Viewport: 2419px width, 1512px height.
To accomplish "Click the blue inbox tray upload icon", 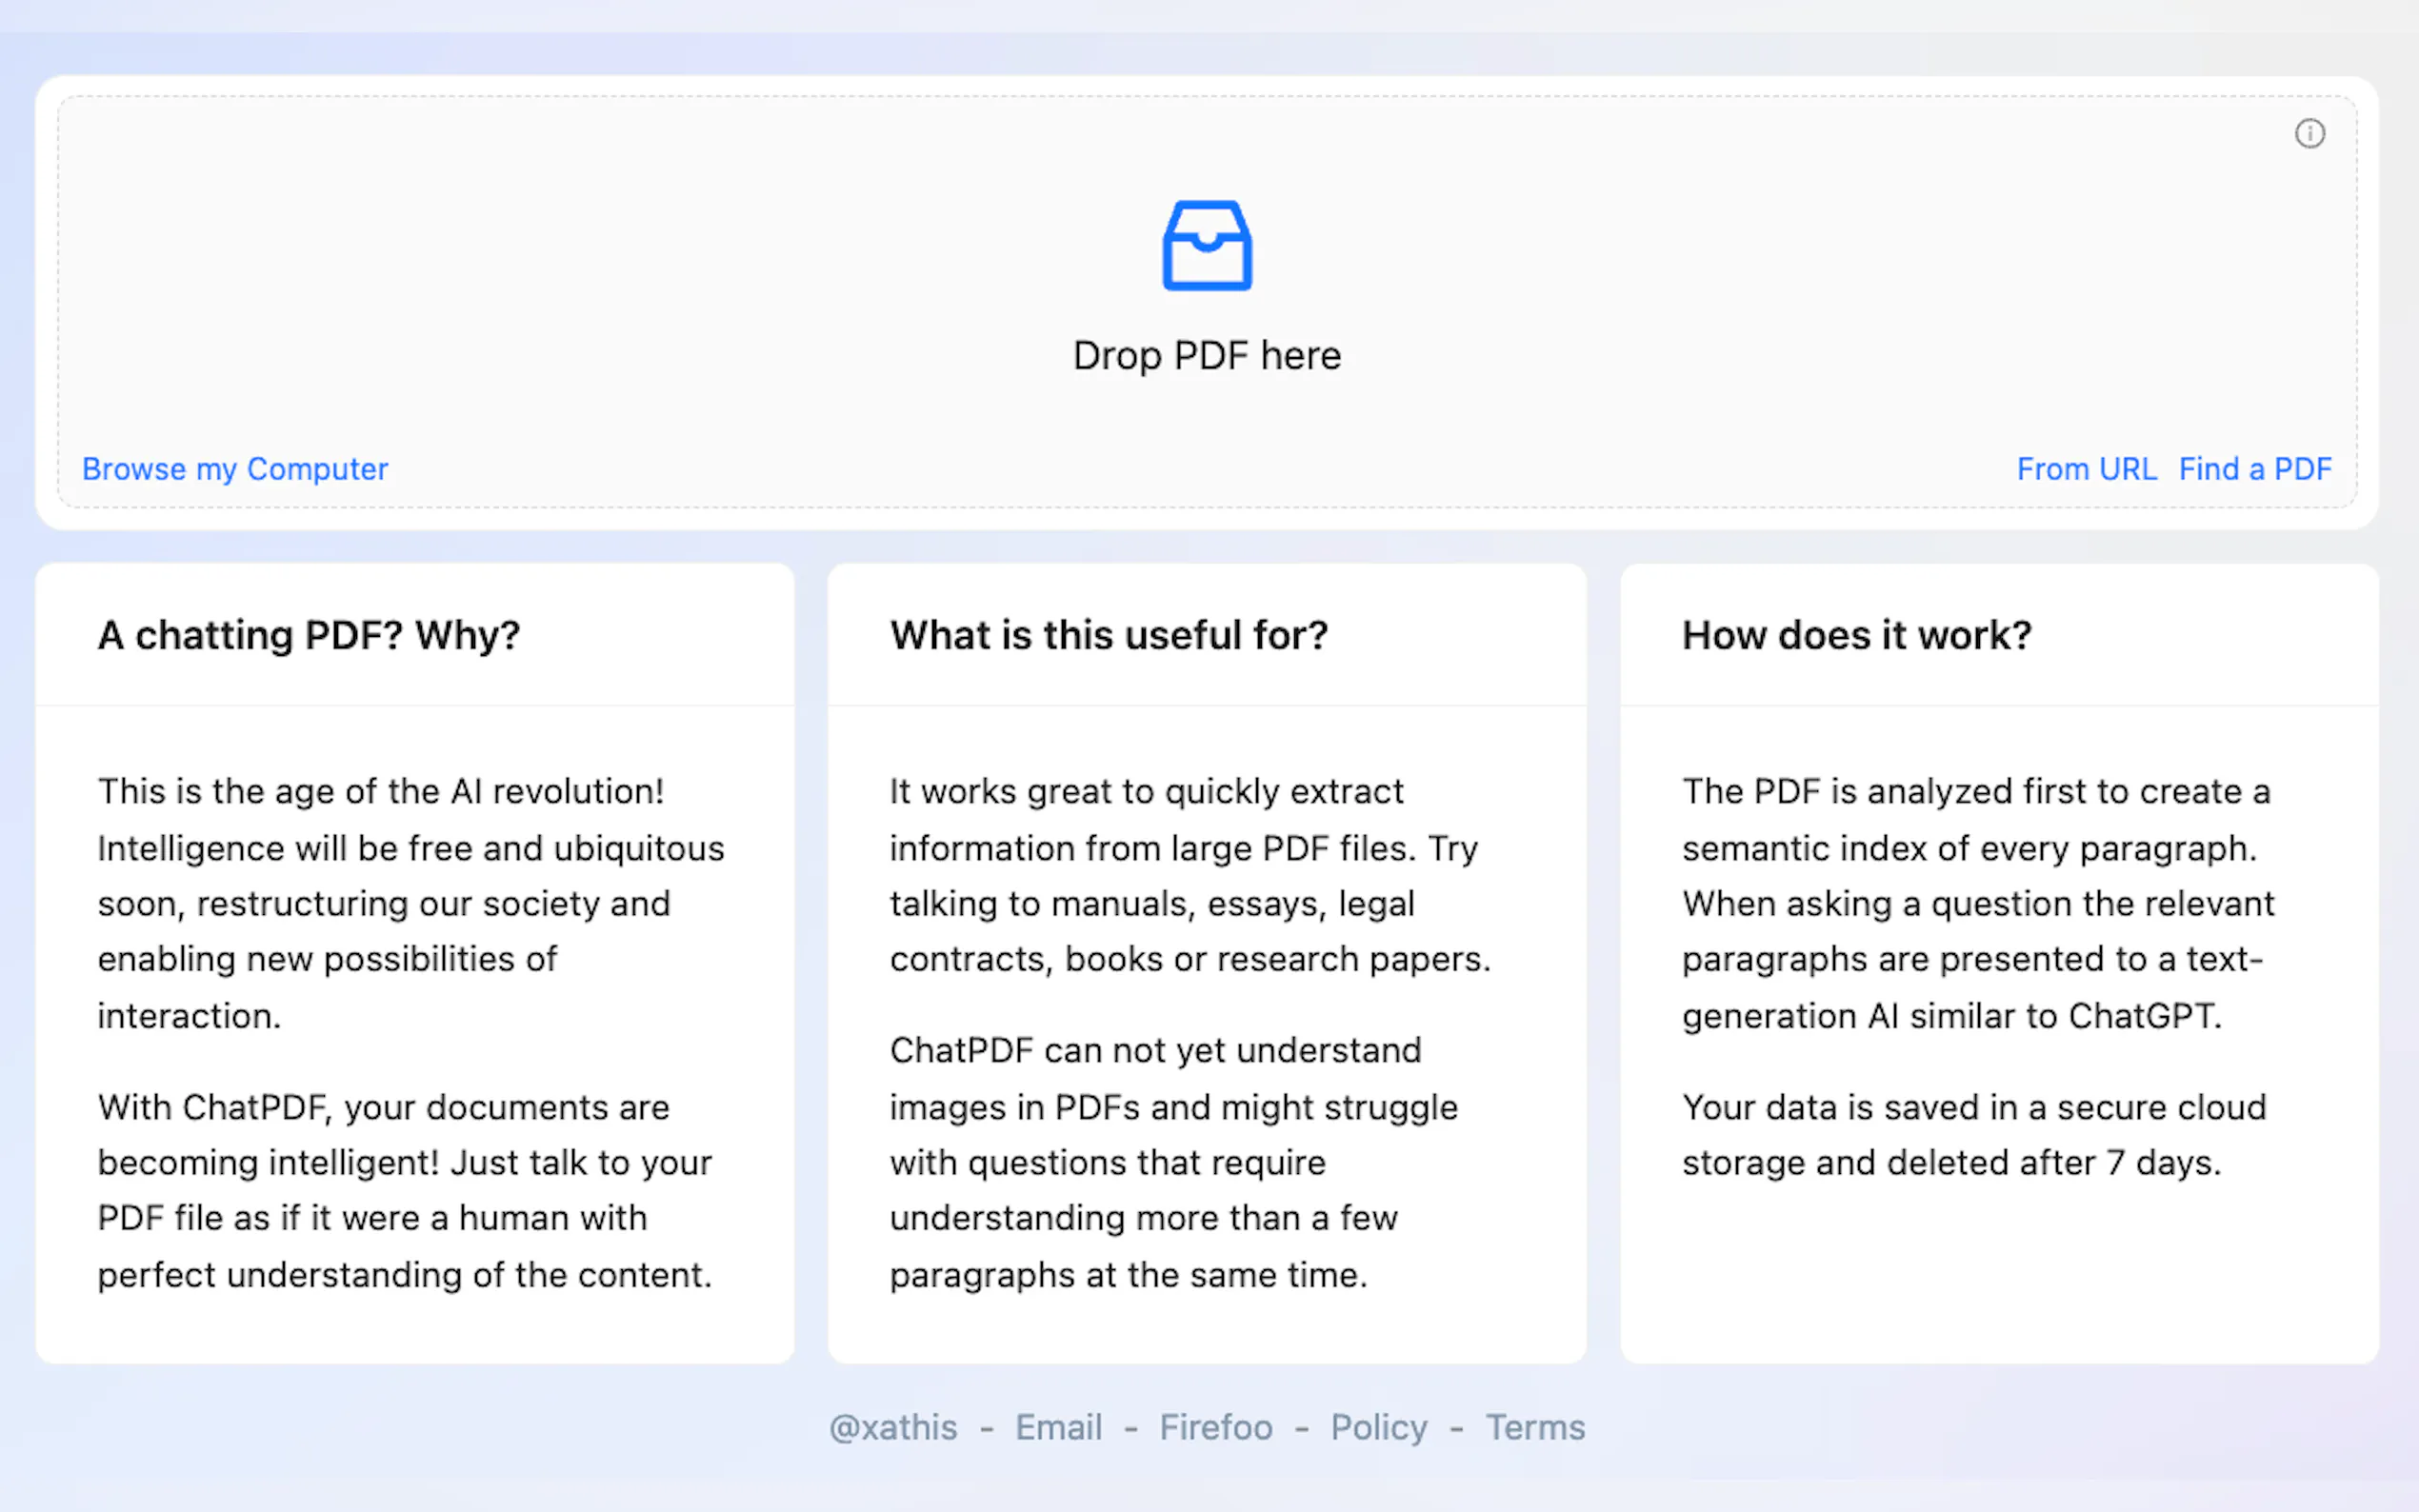I will [1206, 246].
